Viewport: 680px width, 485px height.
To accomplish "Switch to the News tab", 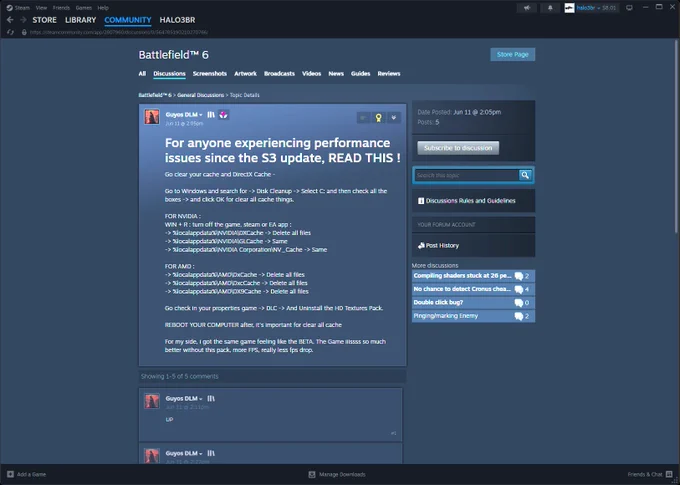I will [336, 74].
